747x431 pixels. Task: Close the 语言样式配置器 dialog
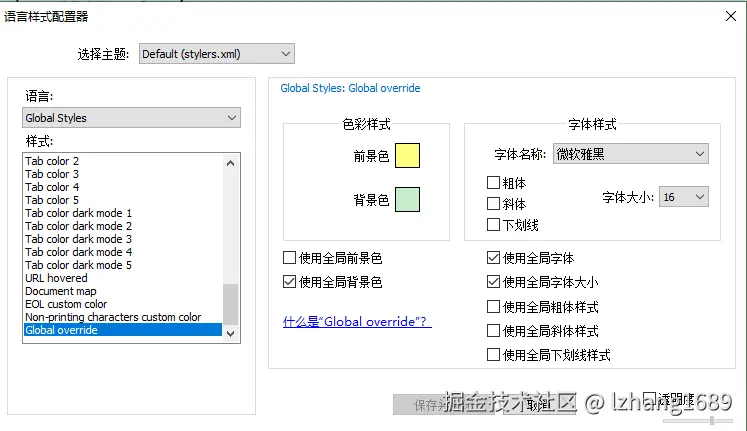(731, 16)
